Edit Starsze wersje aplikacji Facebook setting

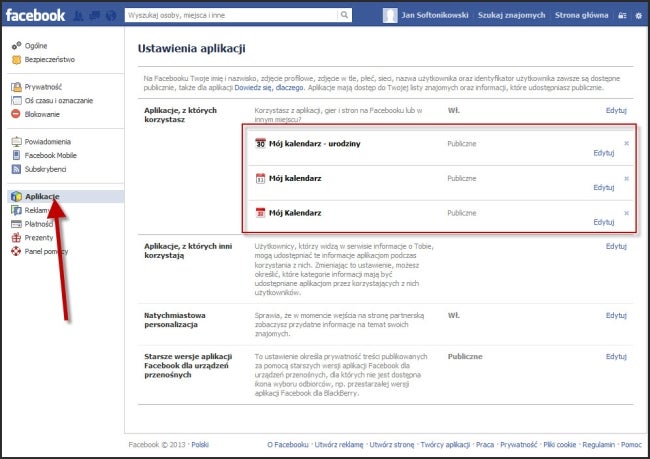coord(616,357)
